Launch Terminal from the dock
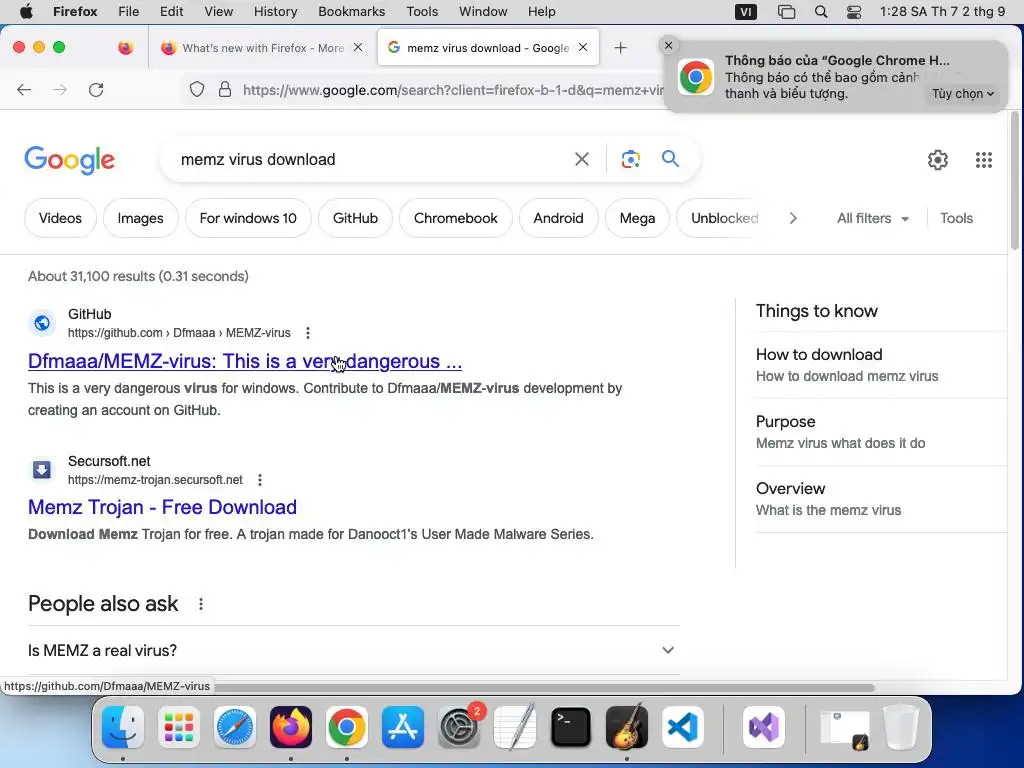This screenshot has width=1024, height=768. click(x=571, y=727)
